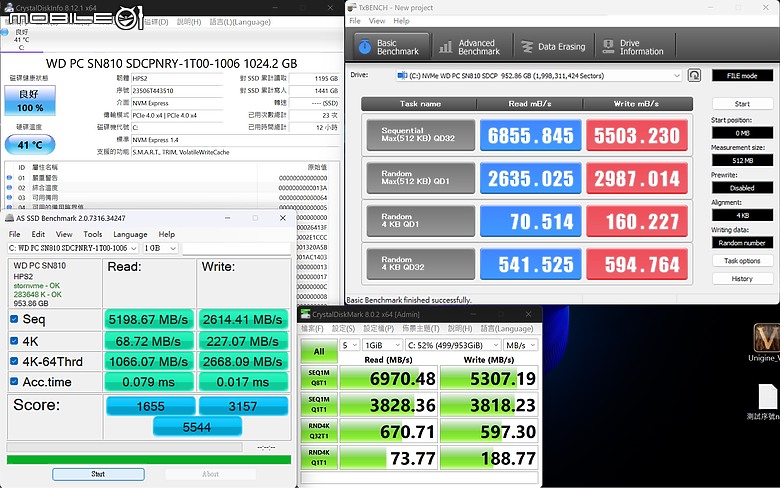Click the 41 °C temperature indicator
This screenshot has height=488, width=780.
[x=30, y=145]
